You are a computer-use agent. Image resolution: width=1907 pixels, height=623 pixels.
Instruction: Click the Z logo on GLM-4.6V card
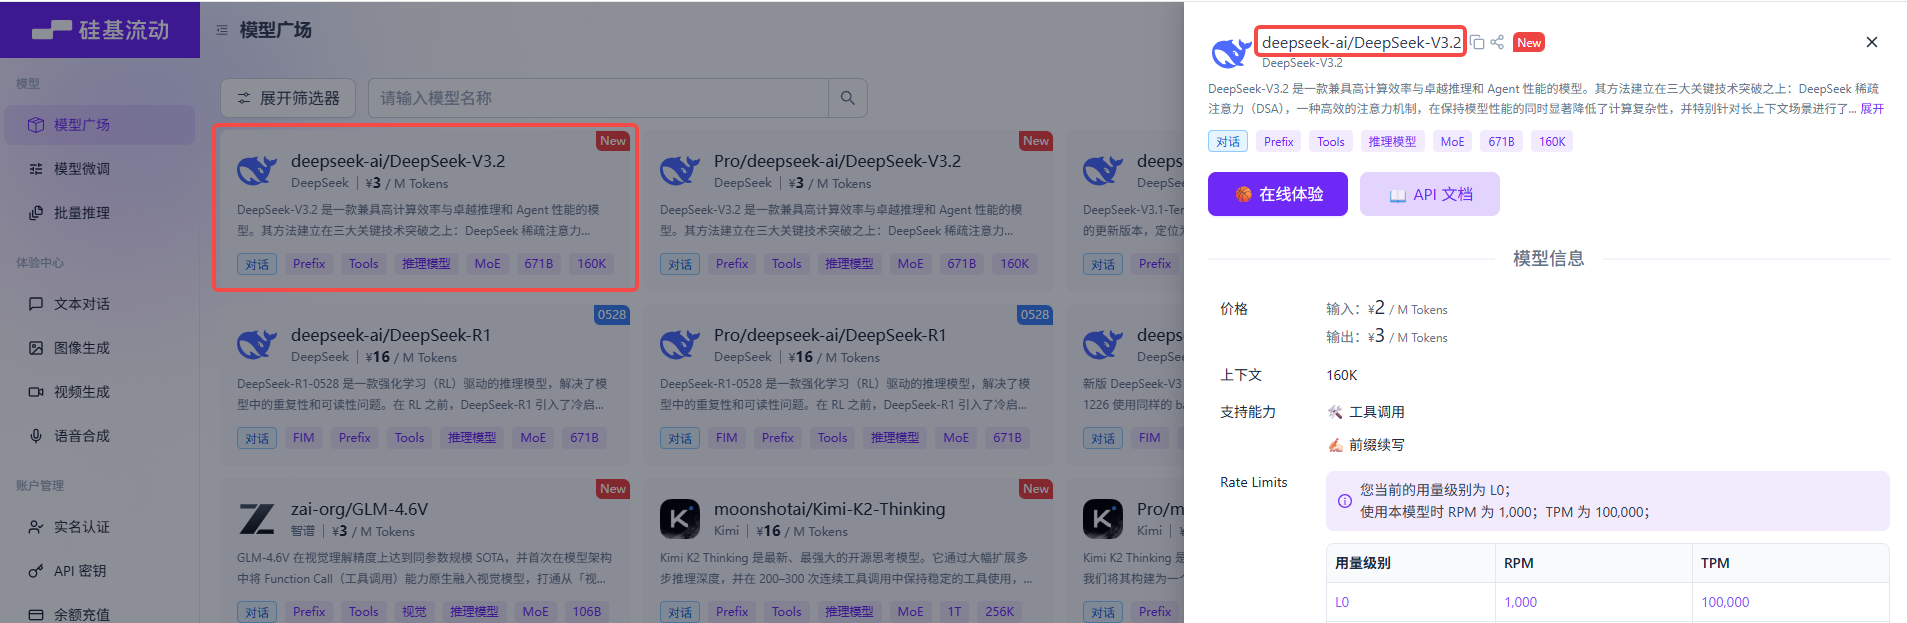point(256,519)
